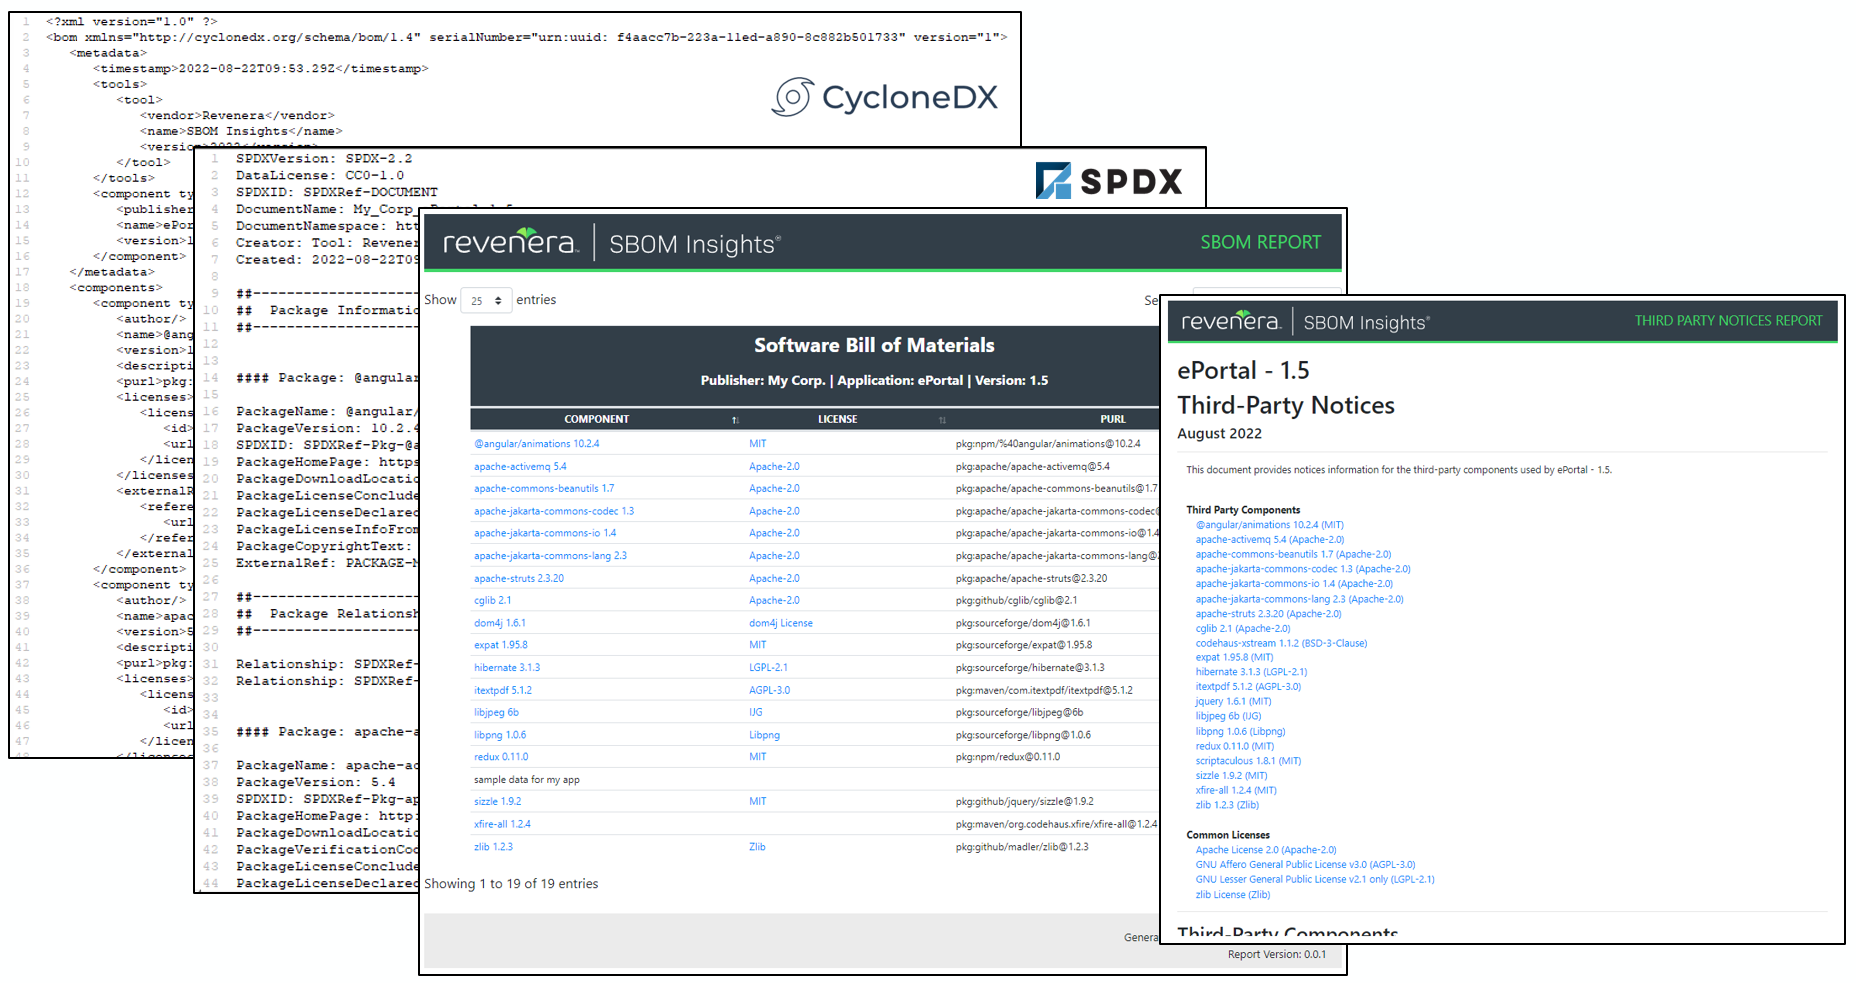Open the dom4j License link

point(780,623)
